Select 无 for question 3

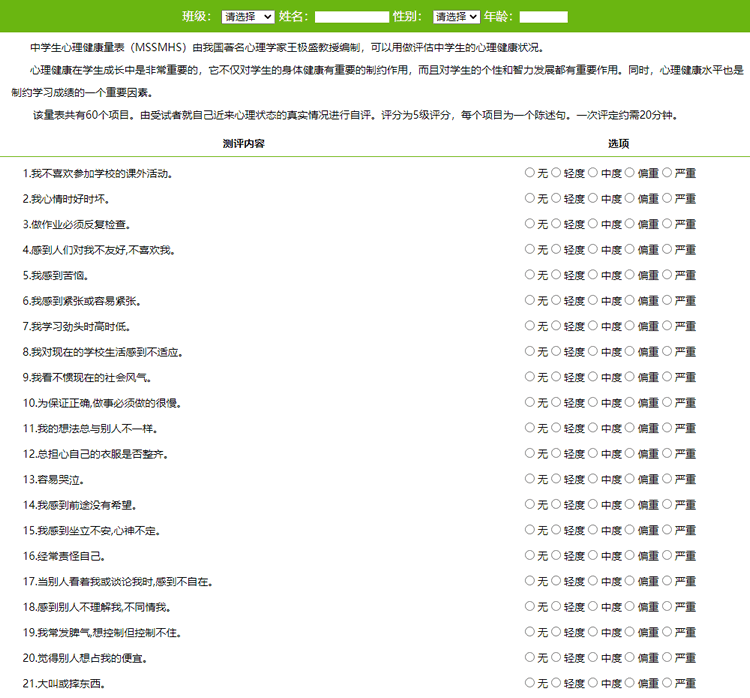pos(529,223)
